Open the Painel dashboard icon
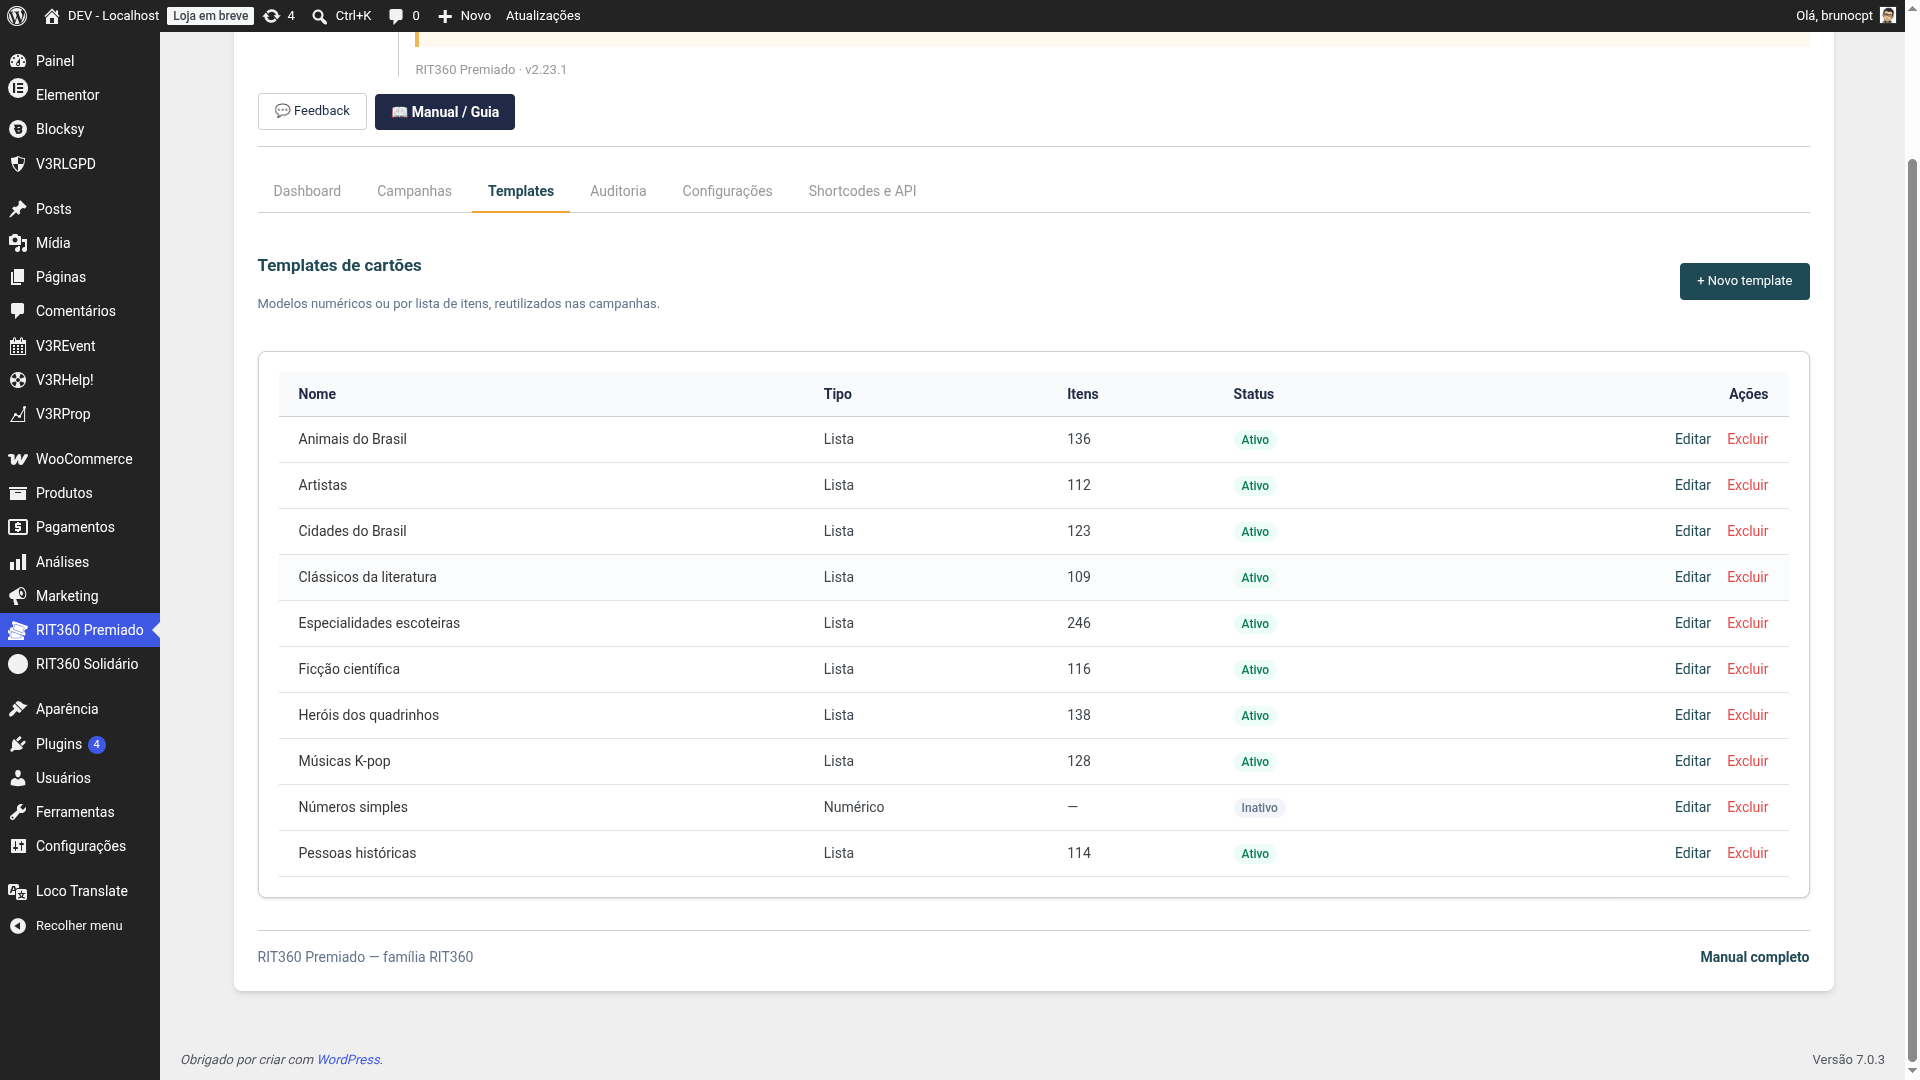 [18, 61]
